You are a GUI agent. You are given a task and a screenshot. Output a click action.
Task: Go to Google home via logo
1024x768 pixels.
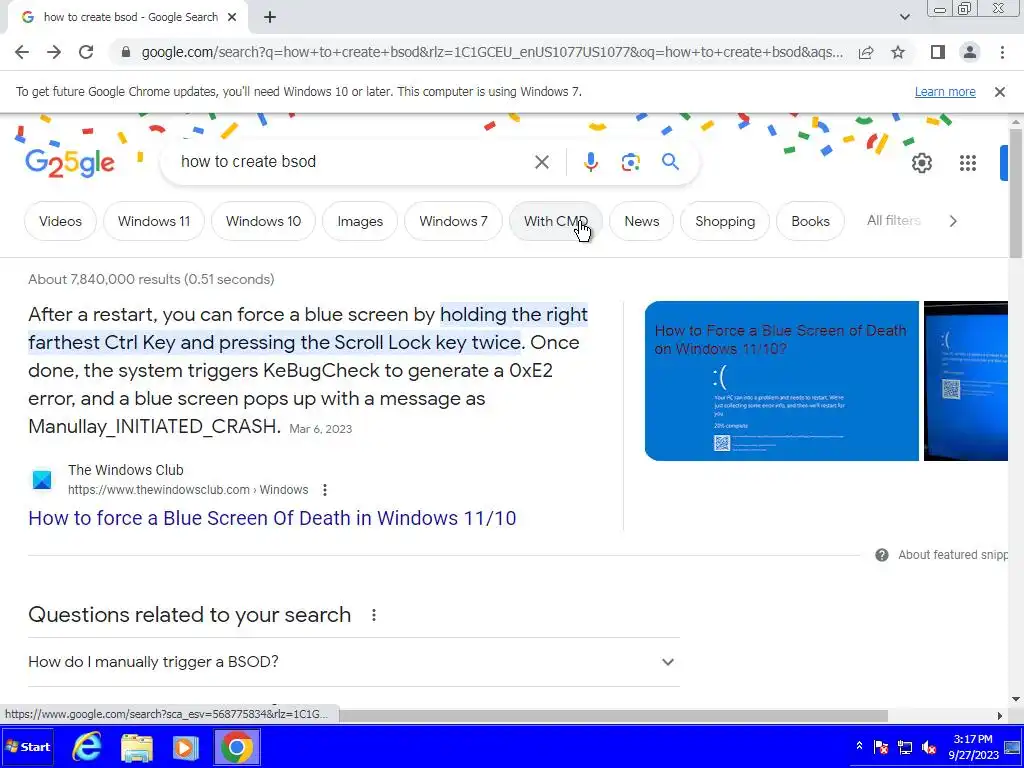[70, 163]
